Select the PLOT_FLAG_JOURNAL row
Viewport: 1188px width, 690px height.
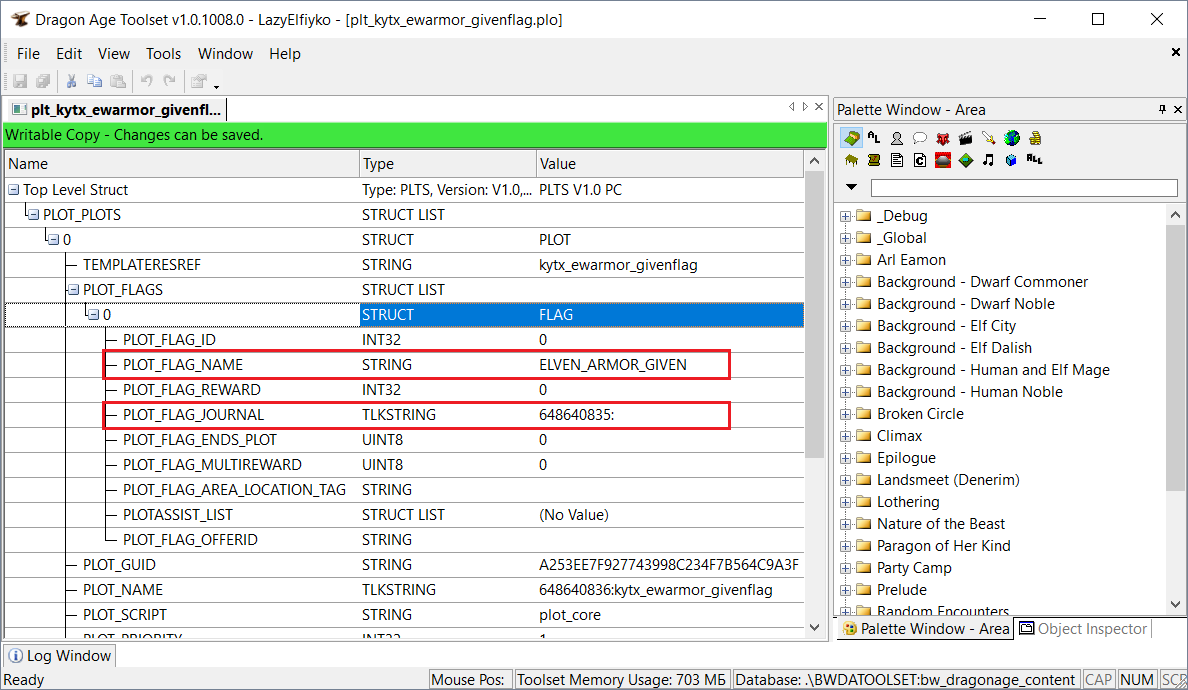coord(405,415)
